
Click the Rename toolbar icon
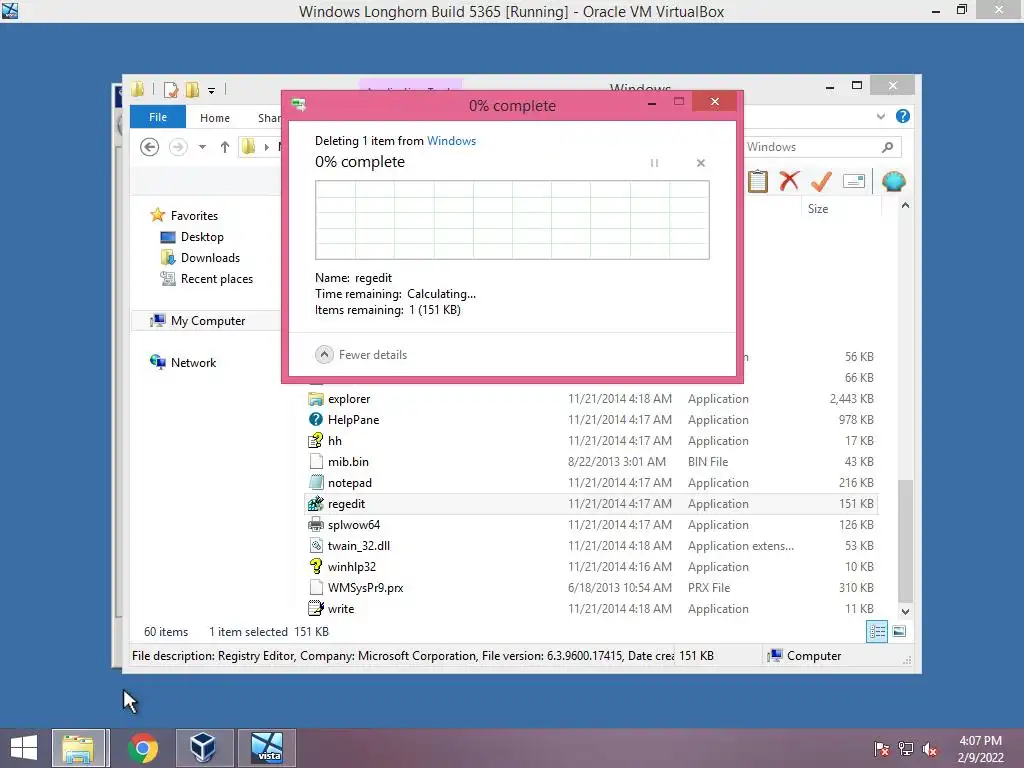(854, 181)
